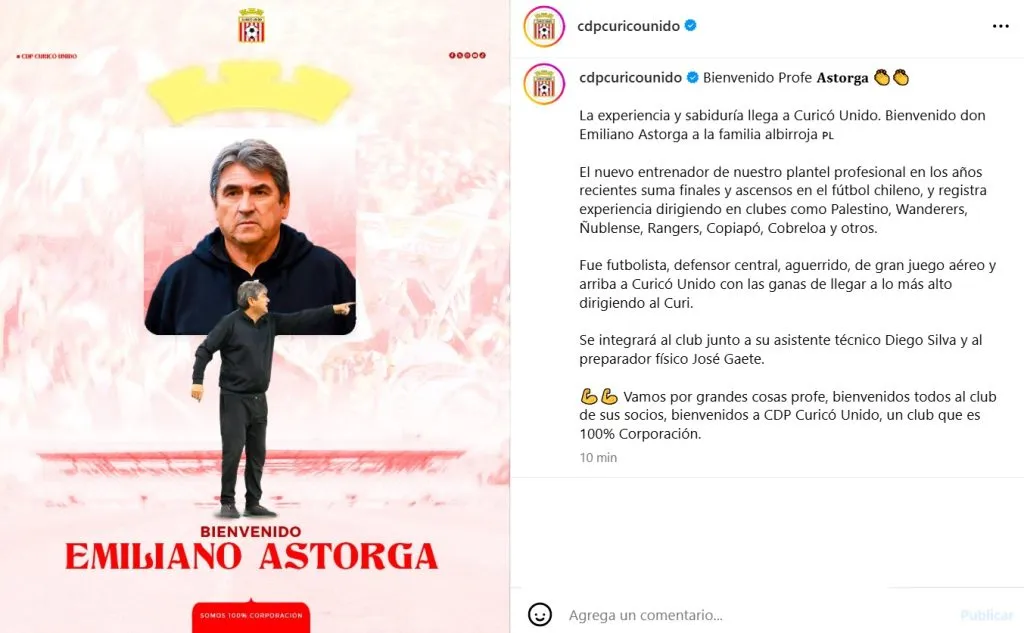Click the verified badge next to caption username
This screenshot has height=633, width=1024.
click(x=692, y=77)
